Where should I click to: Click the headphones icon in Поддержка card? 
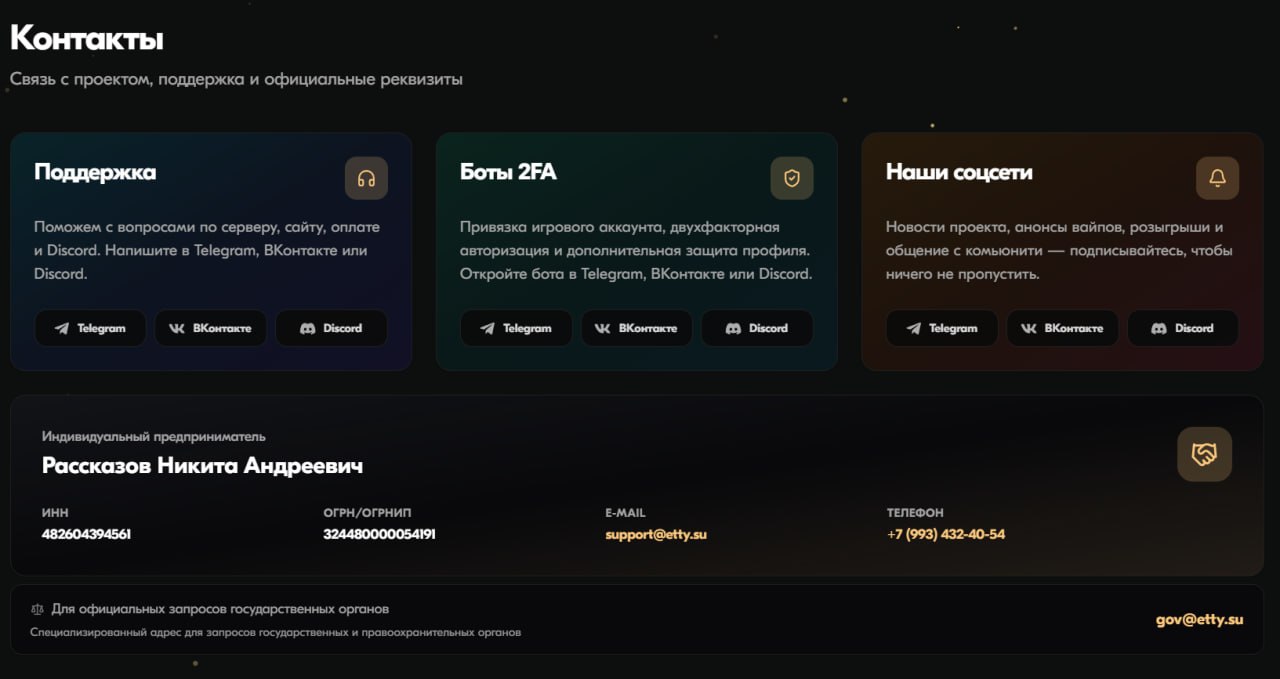366,178
